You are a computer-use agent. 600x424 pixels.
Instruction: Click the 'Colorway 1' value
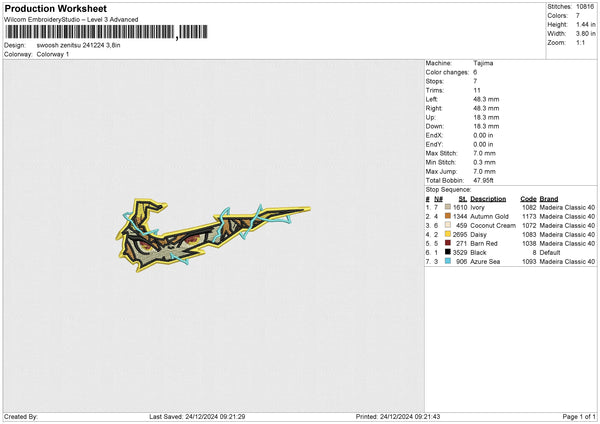coord(53,54)
